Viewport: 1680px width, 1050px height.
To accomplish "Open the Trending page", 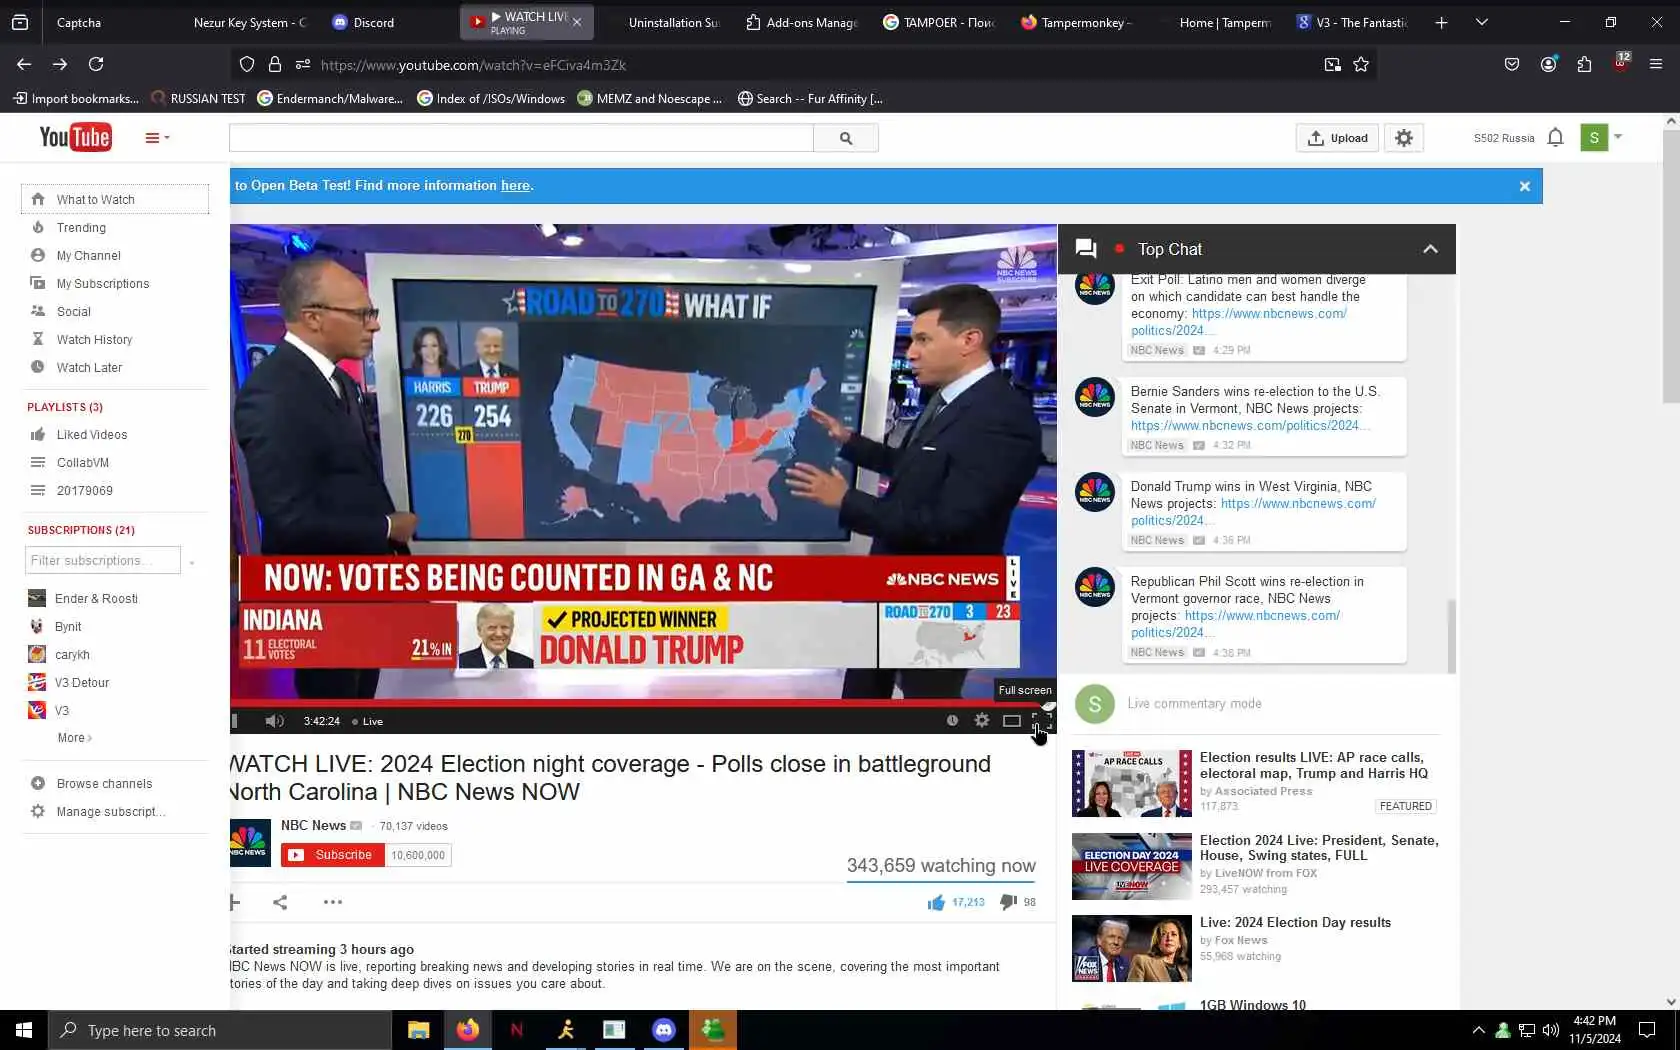I will coord(81,228).
